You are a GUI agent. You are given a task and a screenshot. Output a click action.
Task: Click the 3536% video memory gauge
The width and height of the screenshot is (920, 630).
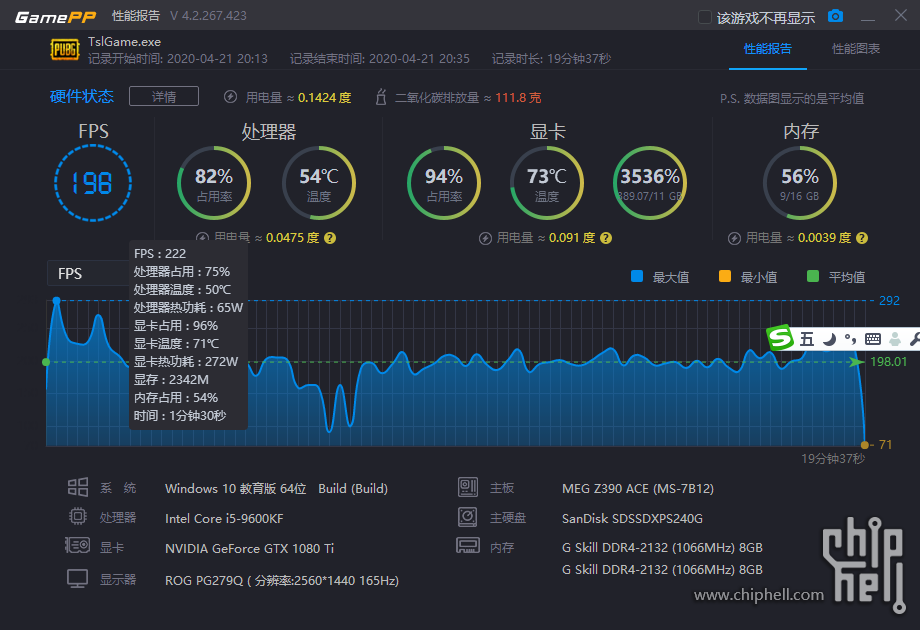(650, 183)
